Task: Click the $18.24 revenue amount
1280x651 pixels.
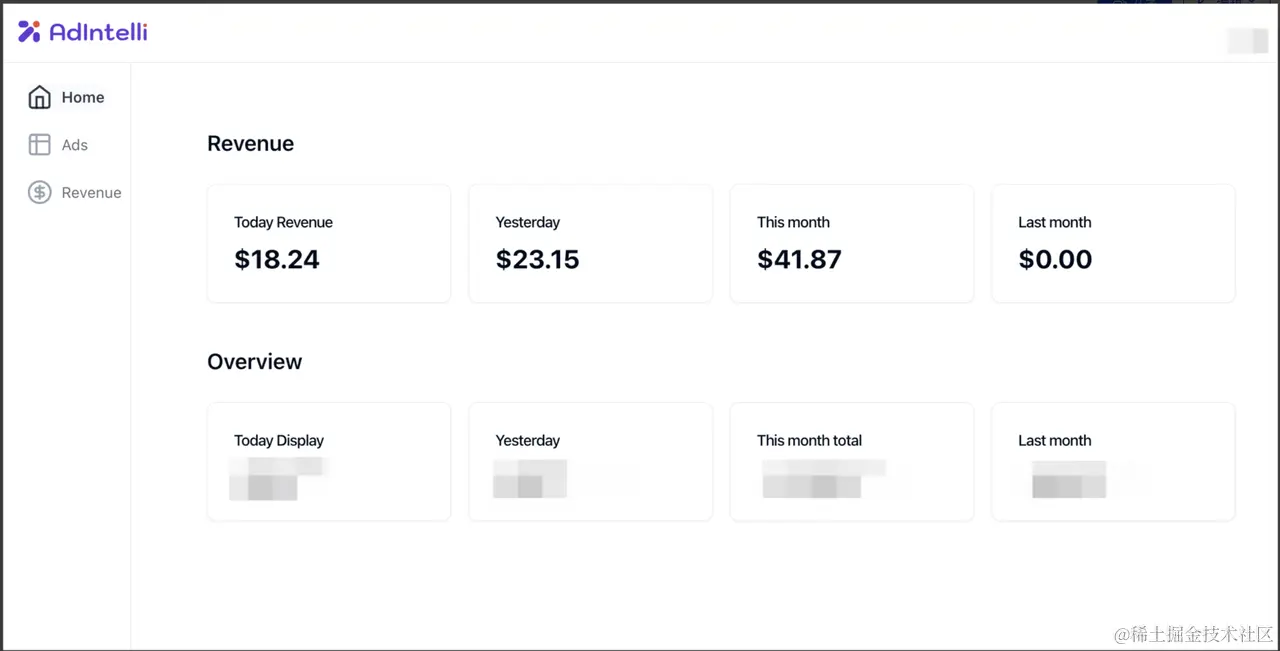Action: pos(277,260)
